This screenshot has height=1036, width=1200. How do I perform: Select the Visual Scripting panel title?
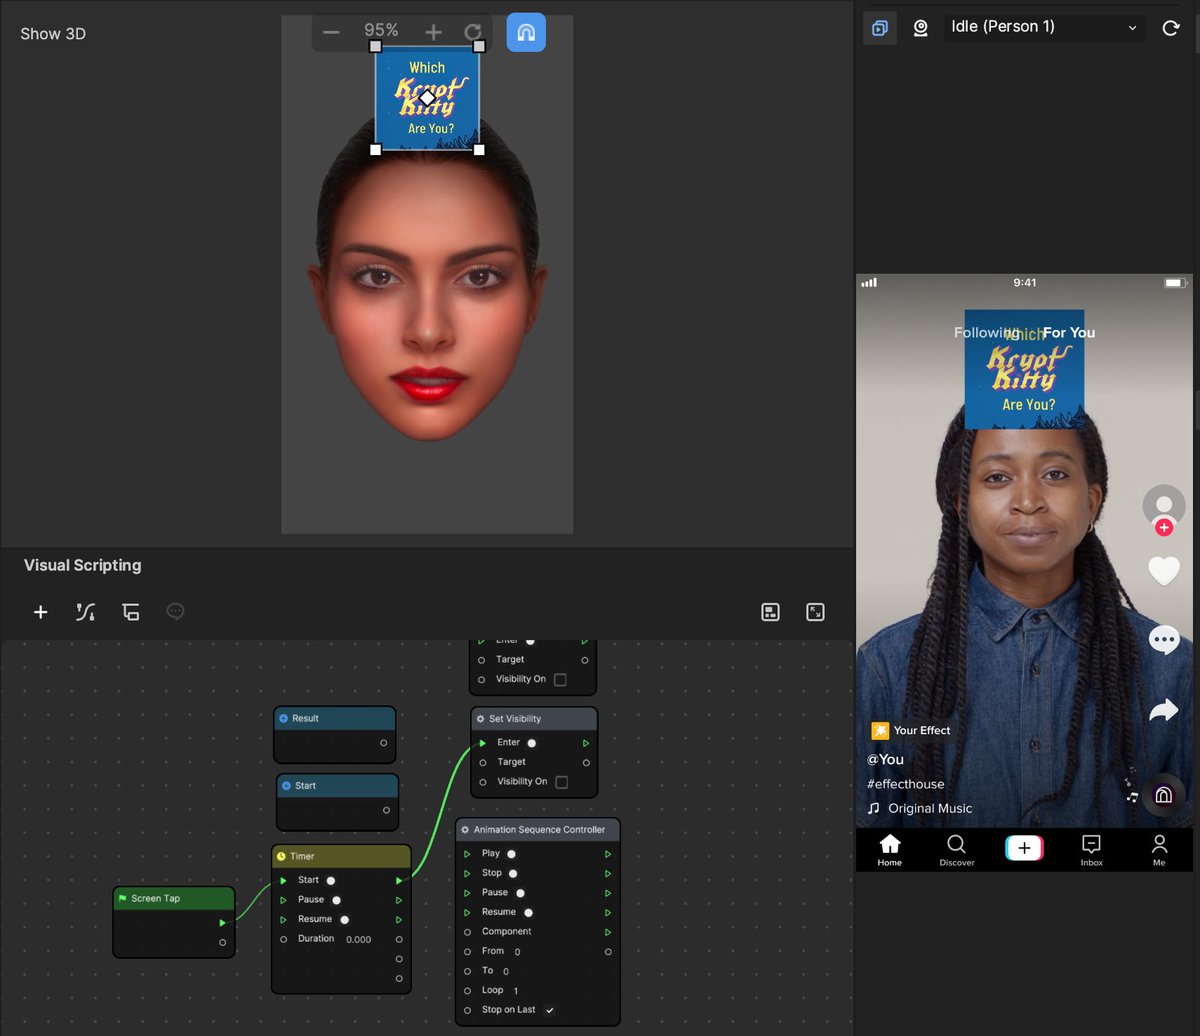click(x=82, y=565)
